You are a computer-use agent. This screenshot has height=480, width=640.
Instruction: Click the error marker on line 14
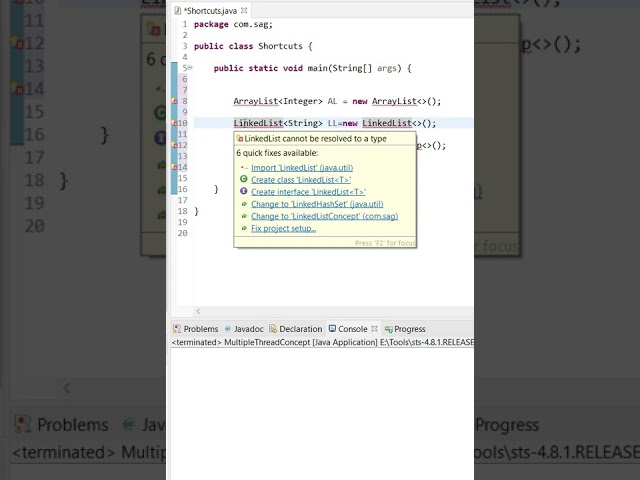[174, 167]
